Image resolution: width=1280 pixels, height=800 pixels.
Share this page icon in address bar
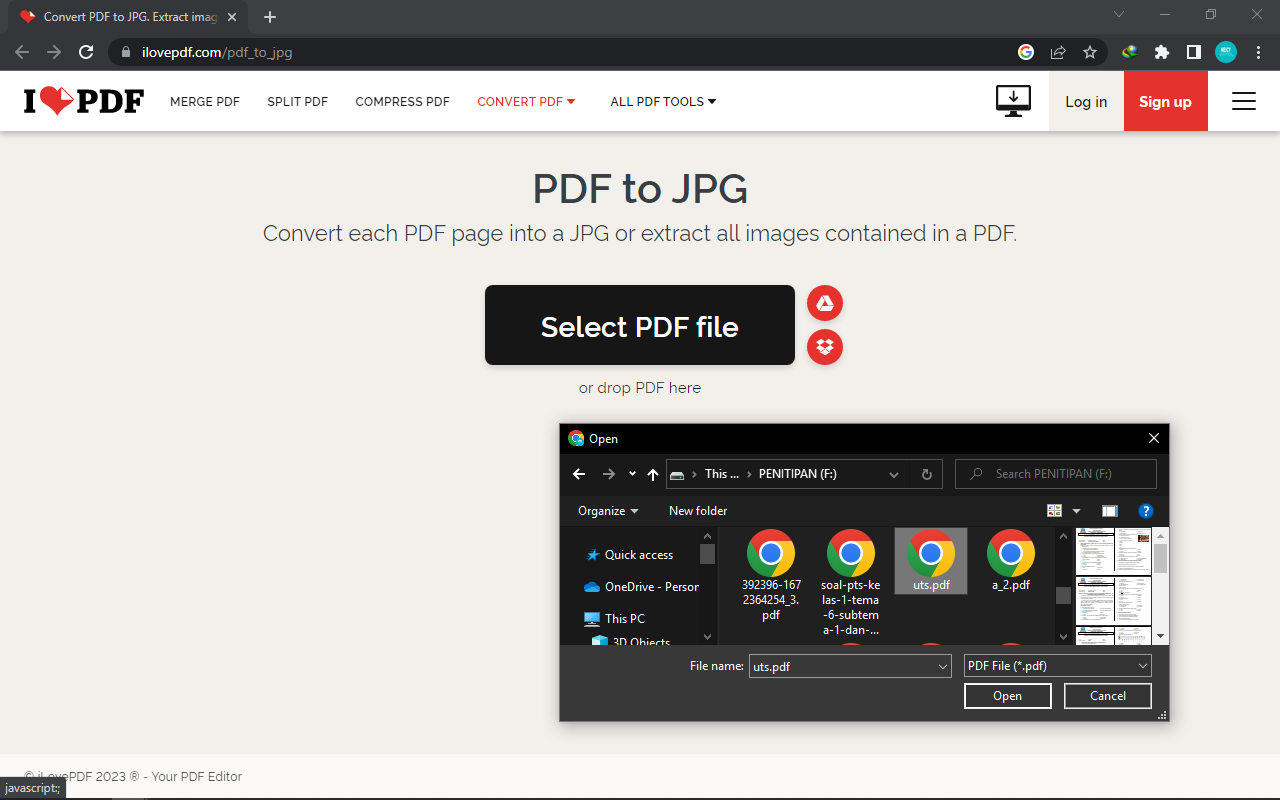tap(1058, 52)
